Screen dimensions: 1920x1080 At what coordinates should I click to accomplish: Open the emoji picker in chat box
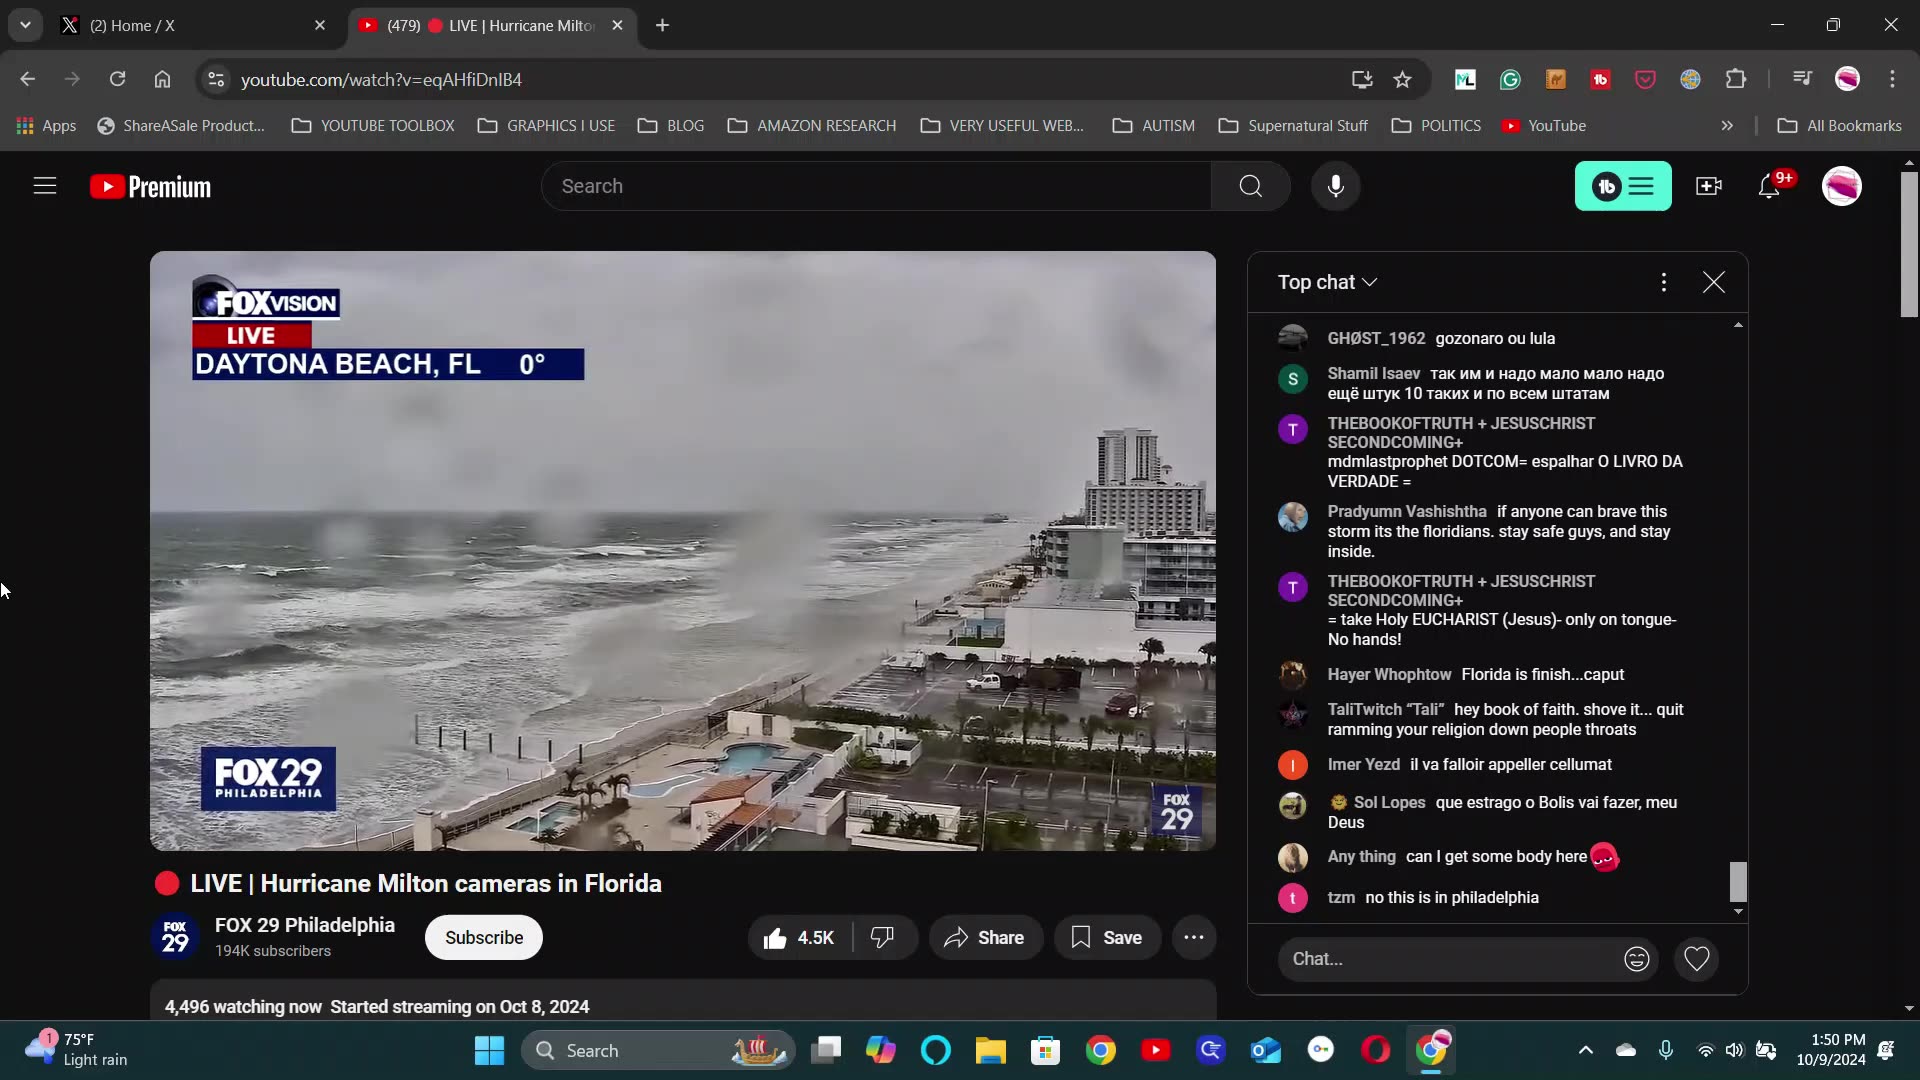coord(1637,959)
